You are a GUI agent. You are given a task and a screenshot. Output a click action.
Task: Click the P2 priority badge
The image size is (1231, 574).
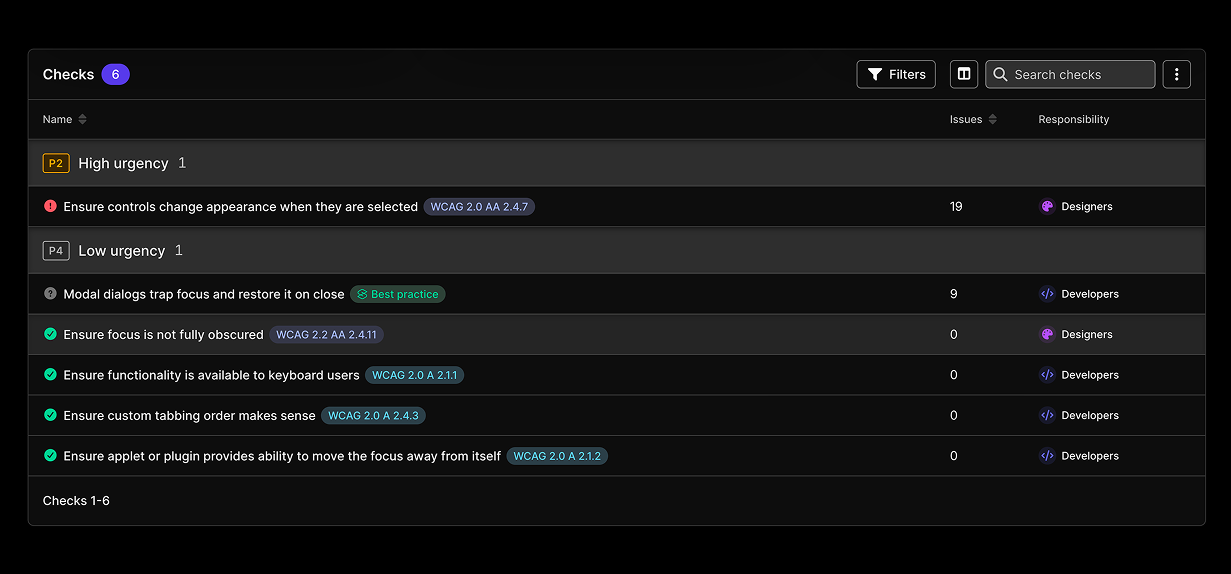tap(56, 163)
